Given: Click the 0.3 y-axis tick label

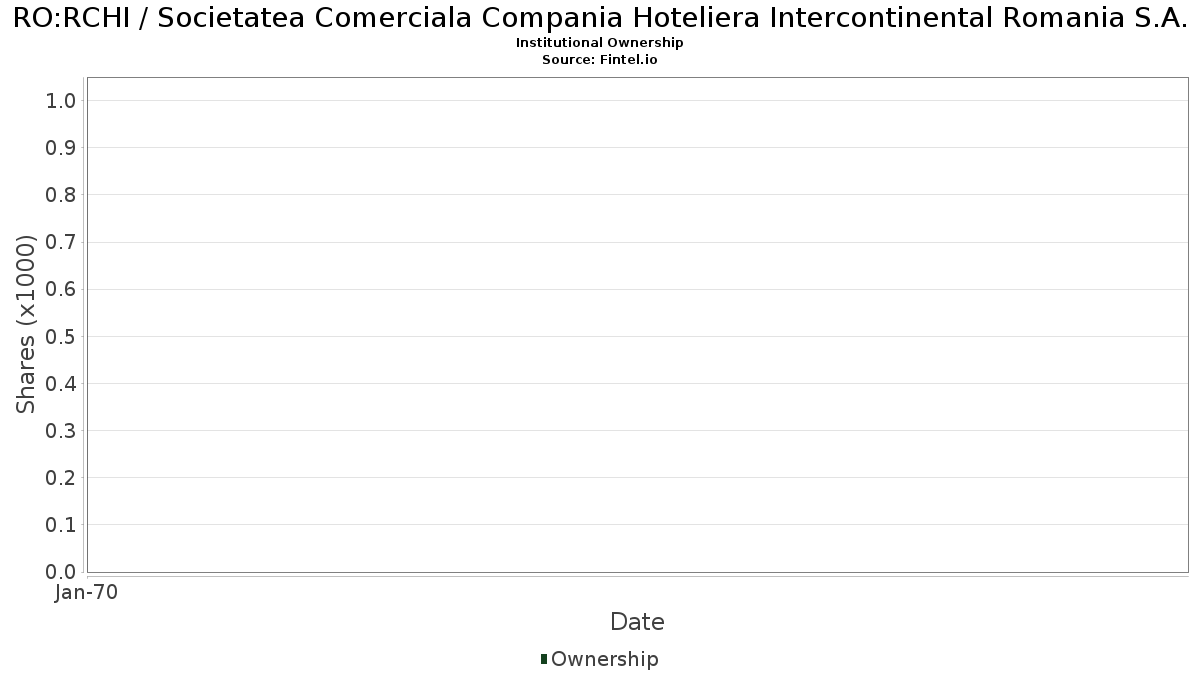Looking at the screenshot, I should pyautogui.click(x=61, y=431).
